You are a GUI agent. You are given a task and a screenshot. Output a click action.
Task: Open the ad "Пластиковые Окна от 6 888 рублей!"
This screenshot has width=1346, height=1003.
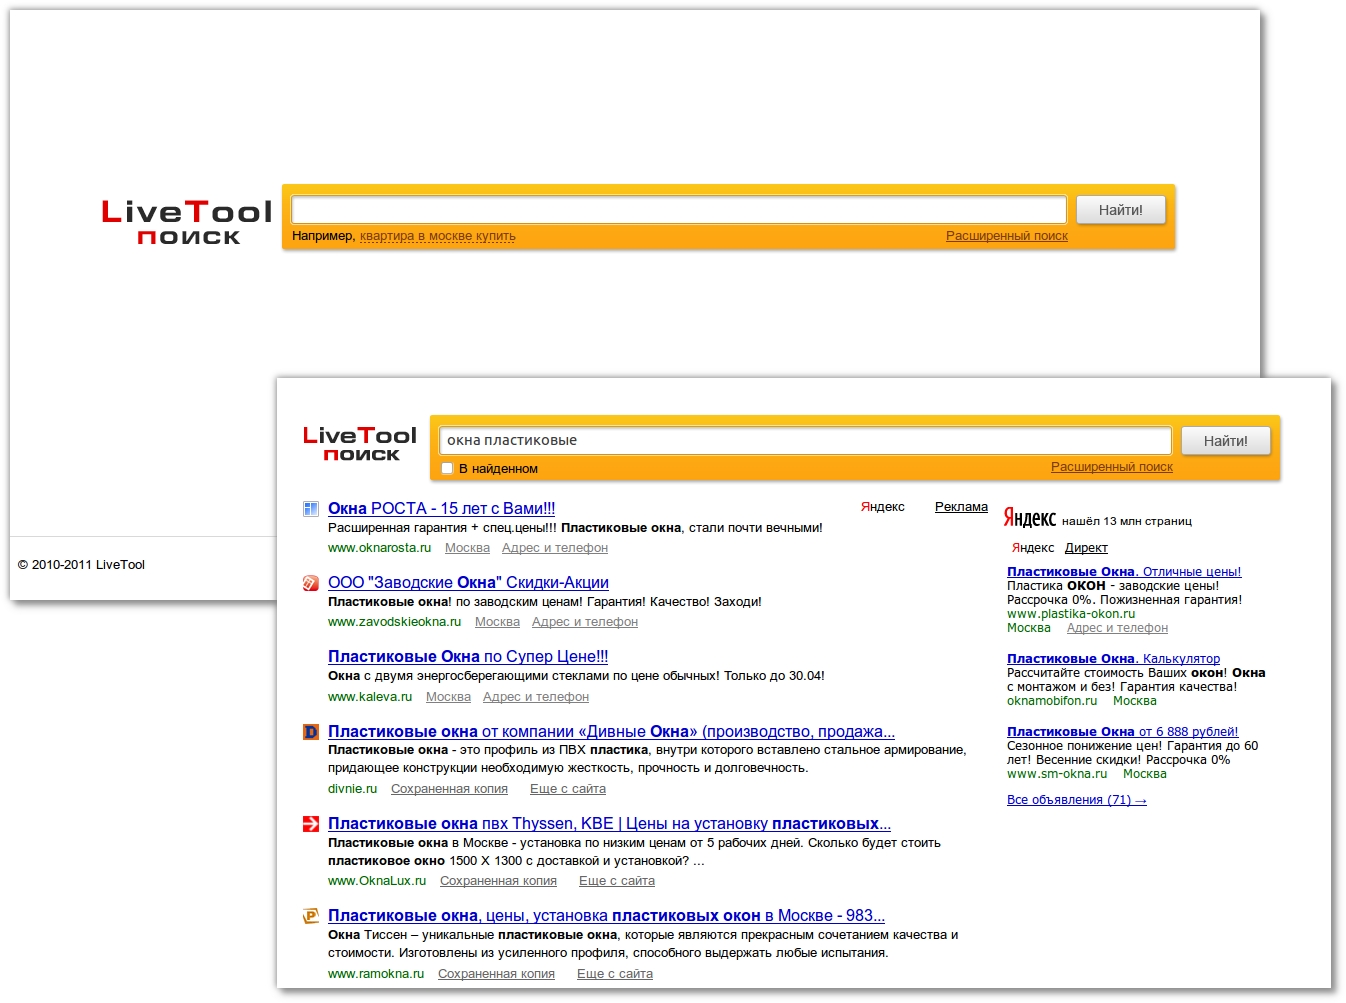pos(1123,732)
